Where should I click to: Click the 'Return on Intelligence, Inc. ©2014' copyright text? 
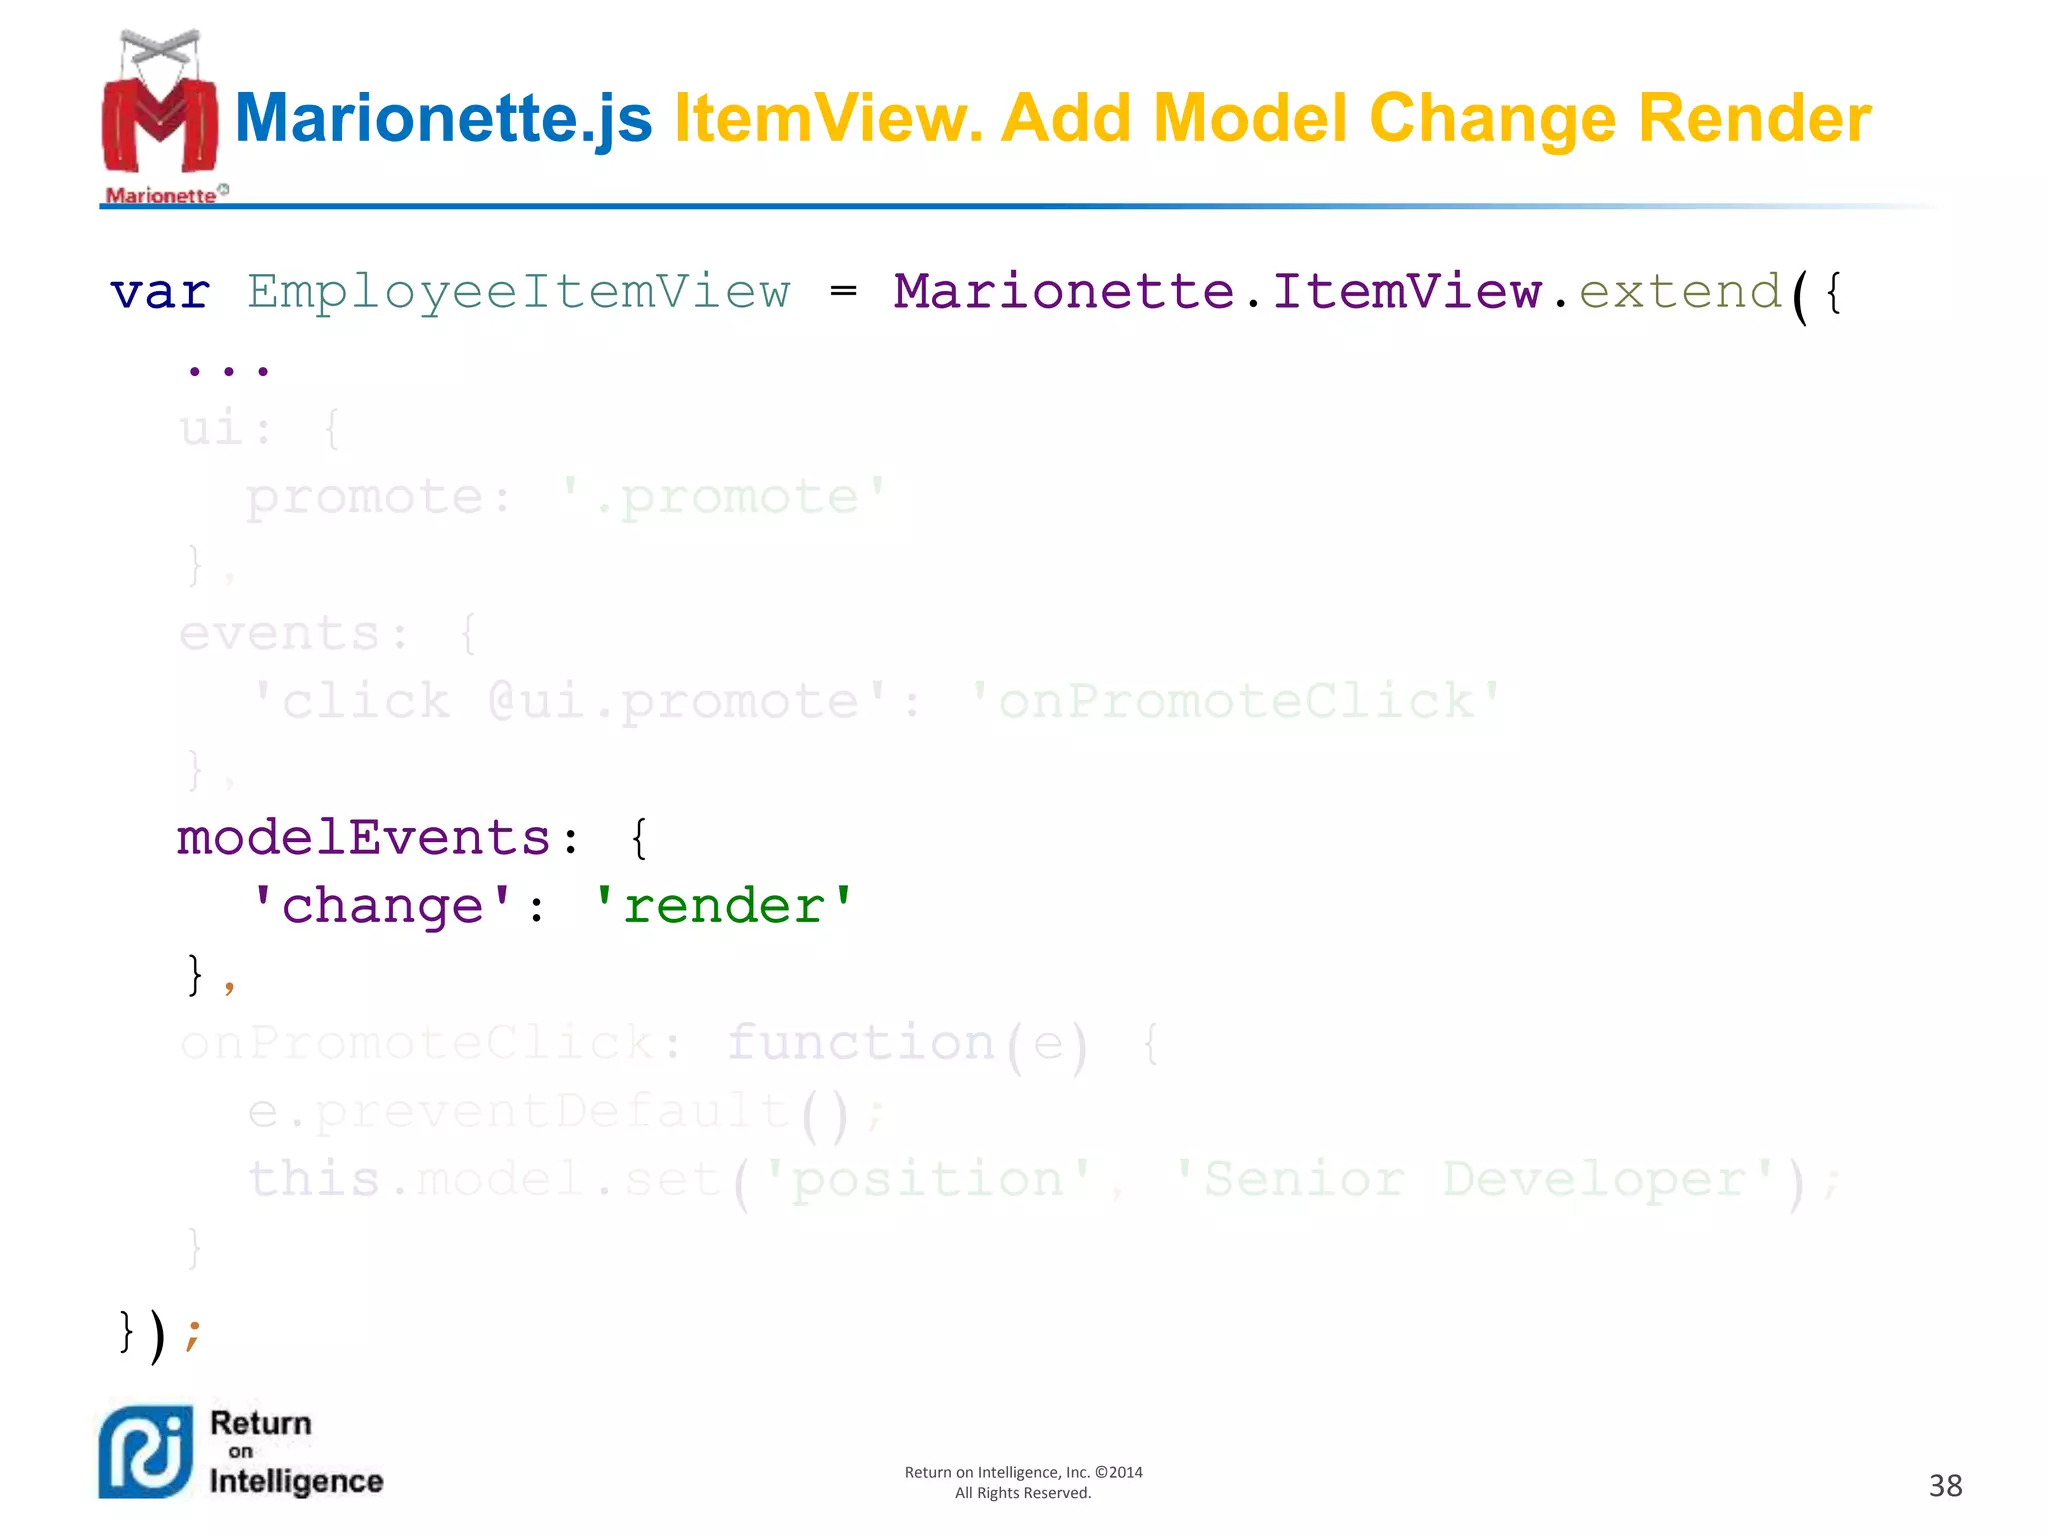pyautogui.click(x=1023, y=1472)
